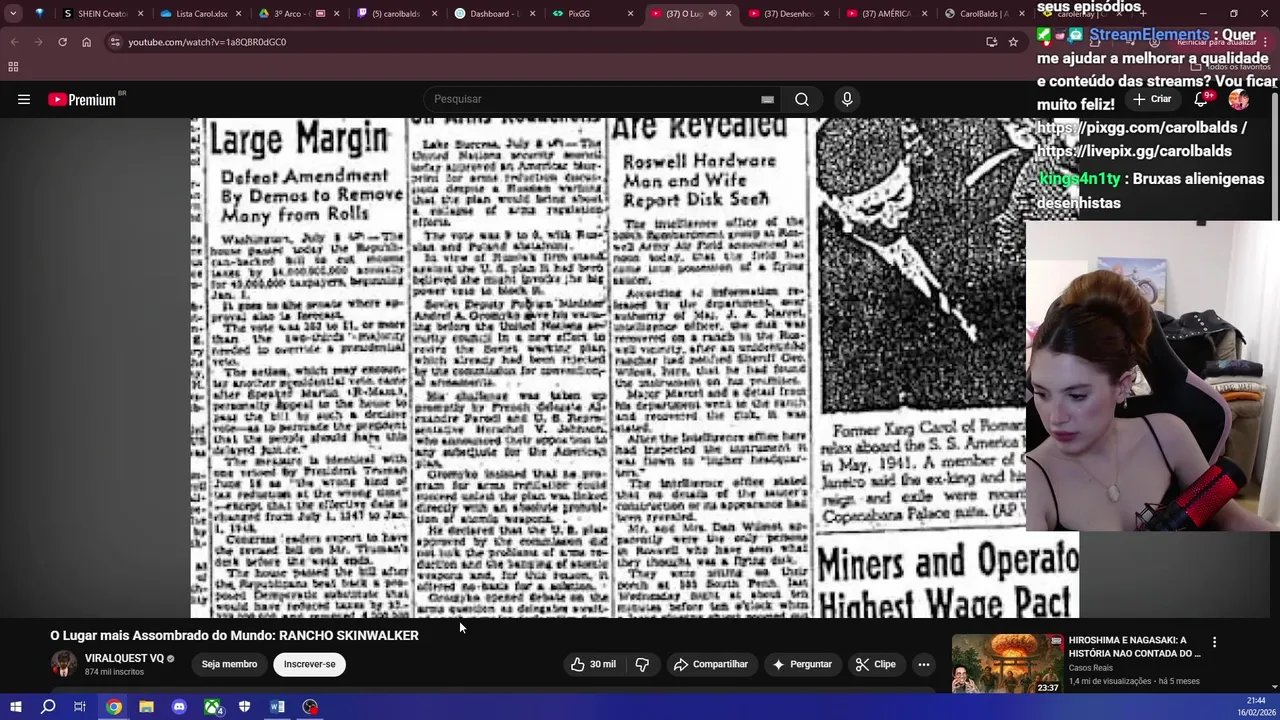1280x720 pixels.
Task: Go to the YouTube Premium home logo
Action: point(82,99)
